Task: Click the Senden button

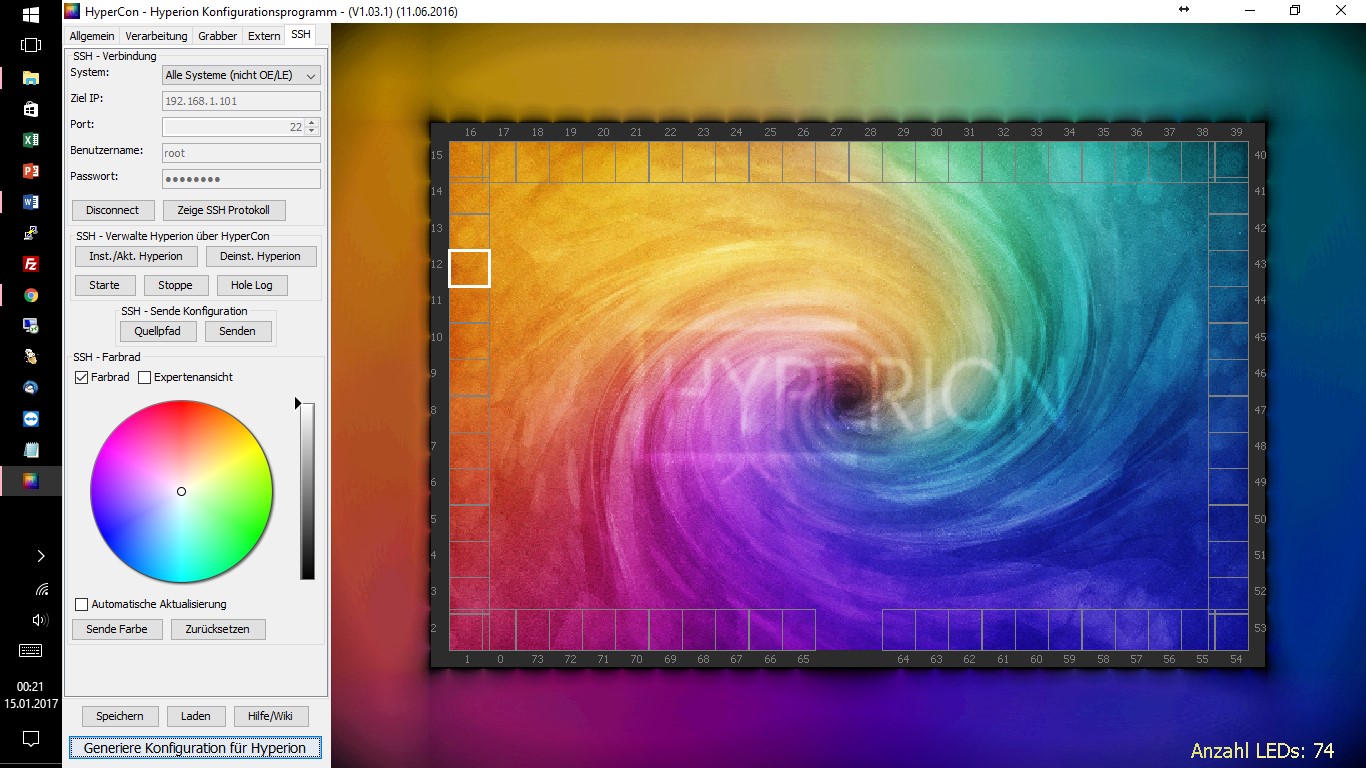Action: pyautogui.click(x=238, y=331)
